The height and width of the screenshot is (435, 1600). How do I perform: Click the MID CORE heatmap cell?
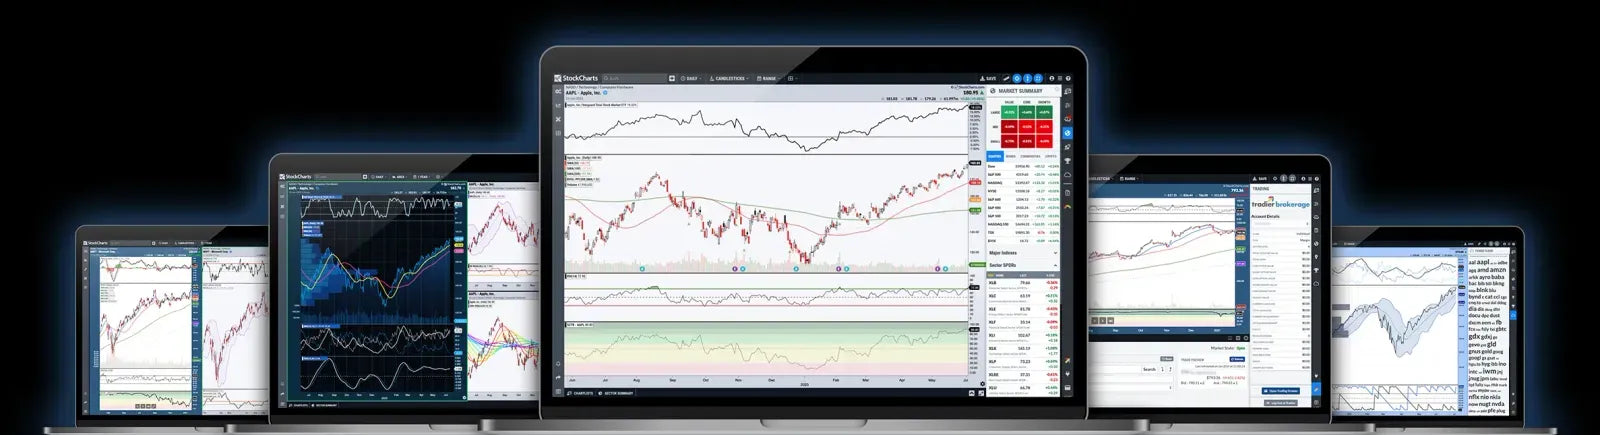tap(1027, 127)
